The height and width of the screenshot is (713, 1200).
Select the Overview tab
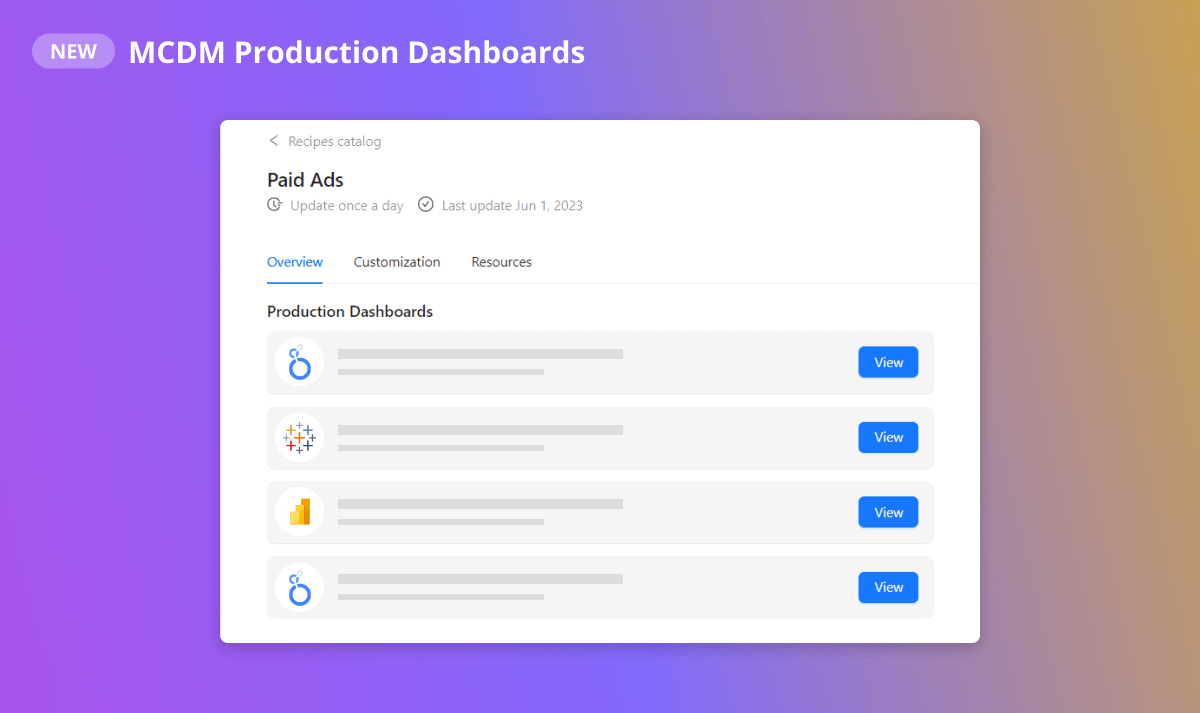tap(295, 262)
